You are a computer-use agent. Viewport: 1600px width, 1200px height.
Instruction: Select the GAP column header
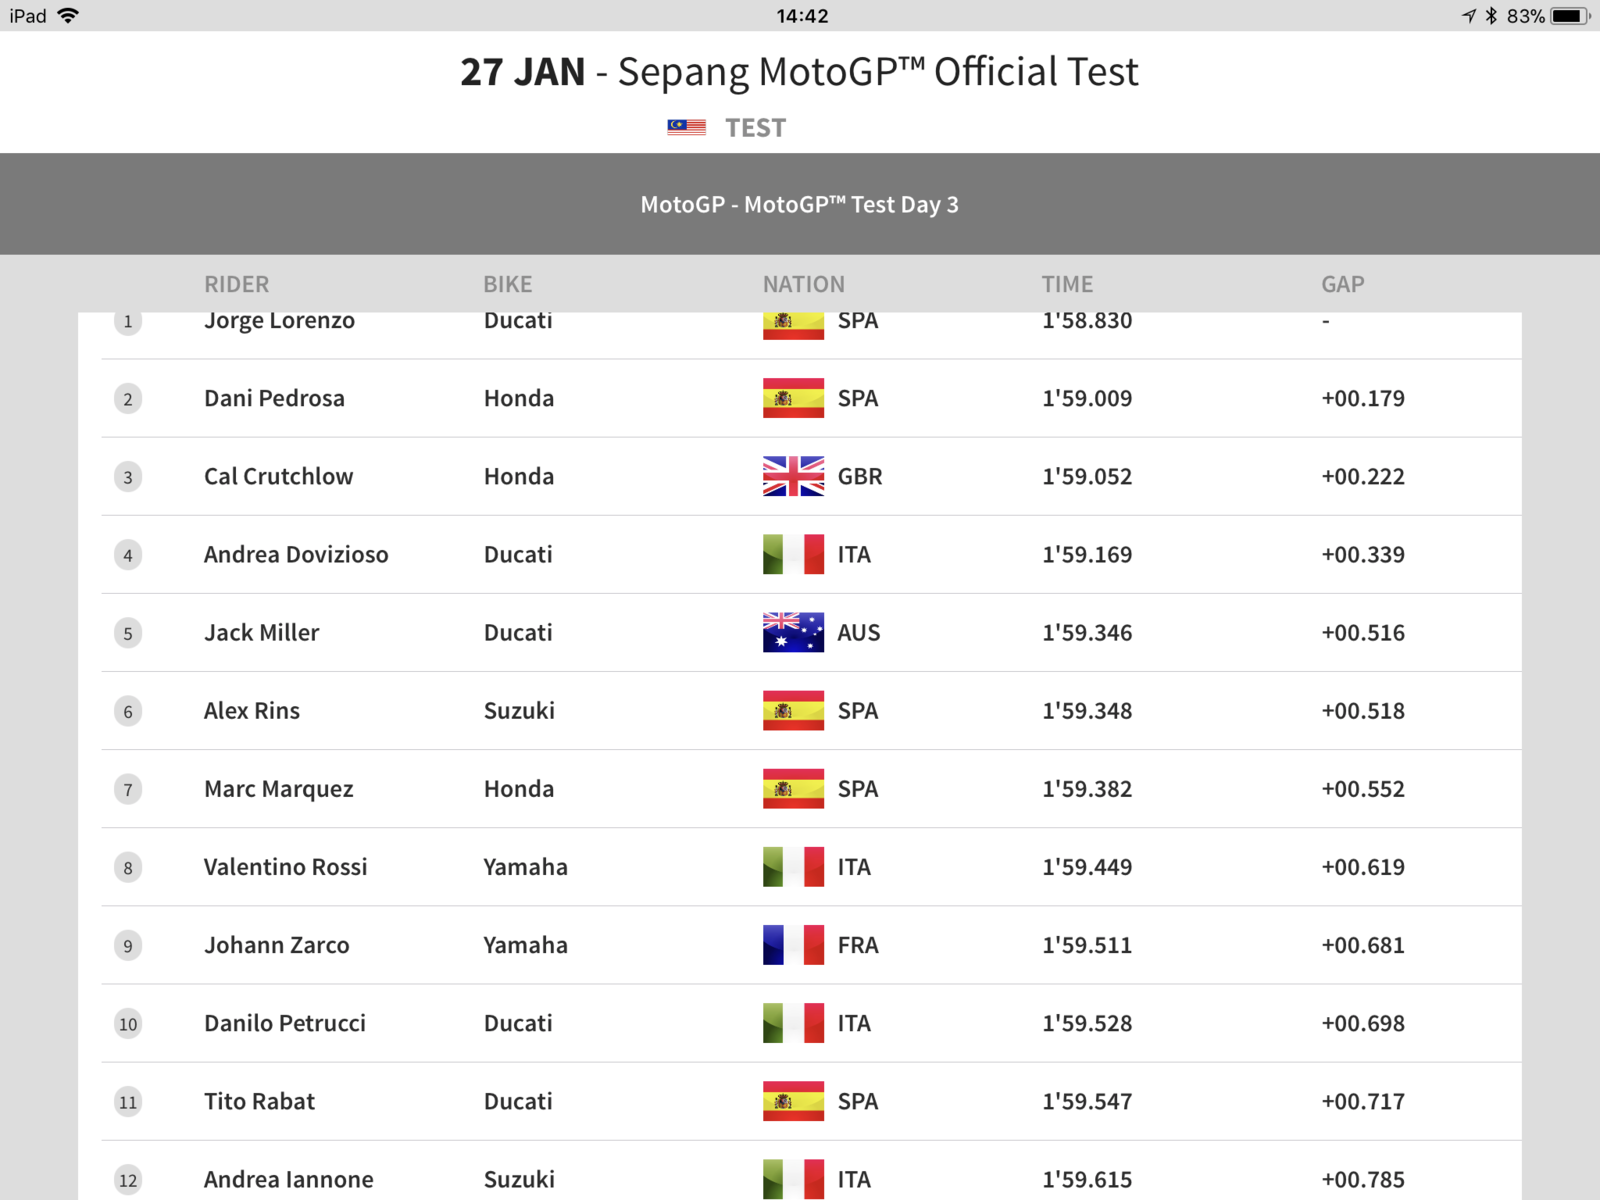tap(1342, 284)
